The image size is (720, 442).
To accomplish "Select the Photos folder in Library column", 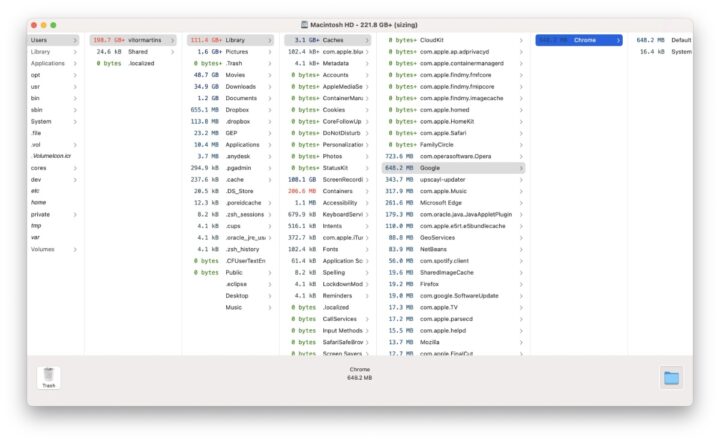I will (328, 156).
